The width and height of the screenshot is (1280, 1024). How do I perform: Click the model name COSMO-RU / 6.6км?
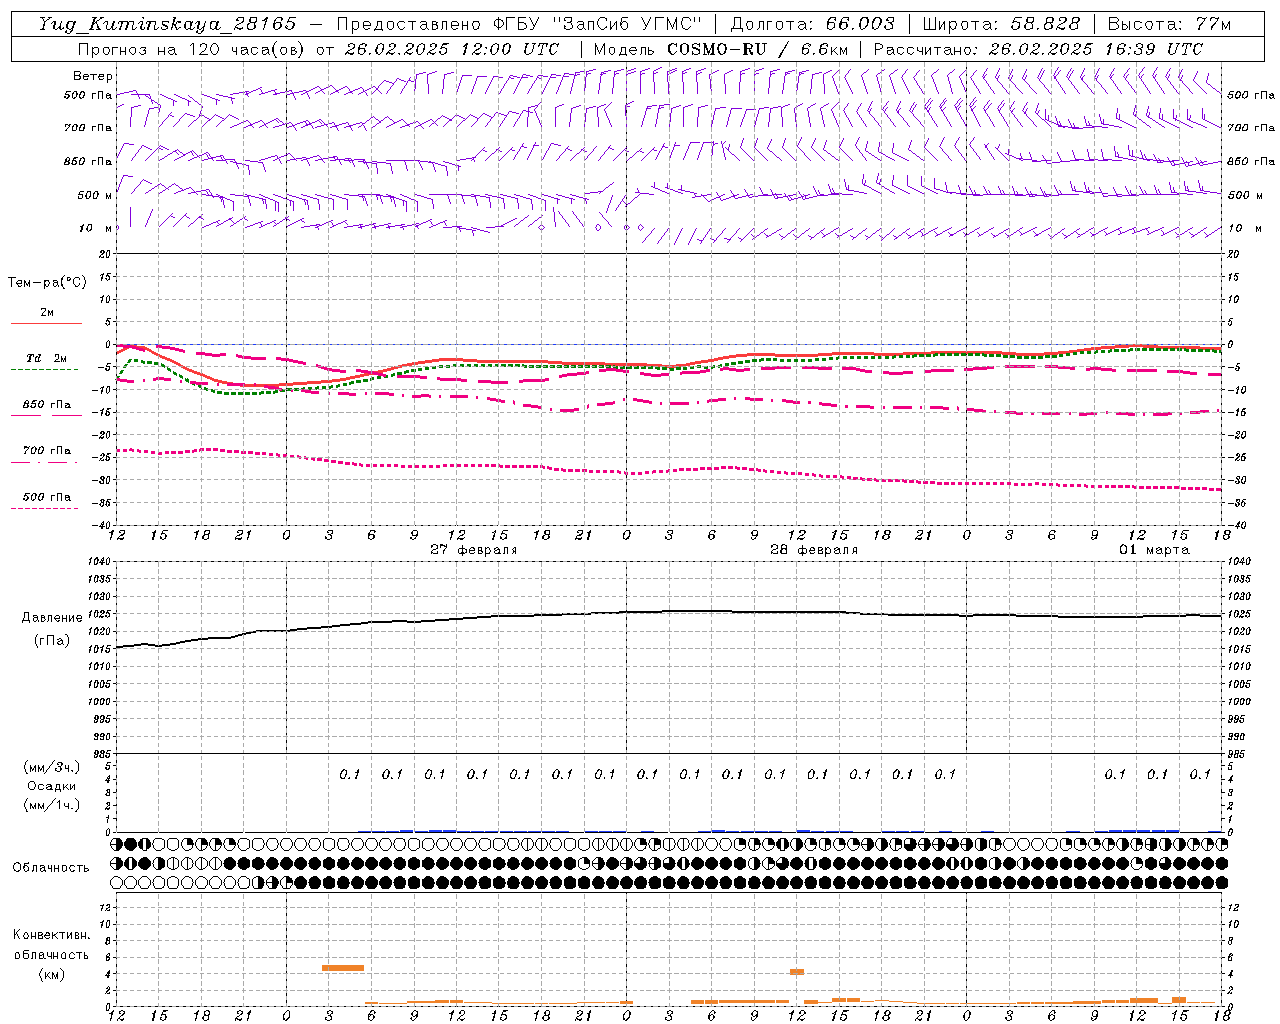pyautogui.click(x=757, y=49)
